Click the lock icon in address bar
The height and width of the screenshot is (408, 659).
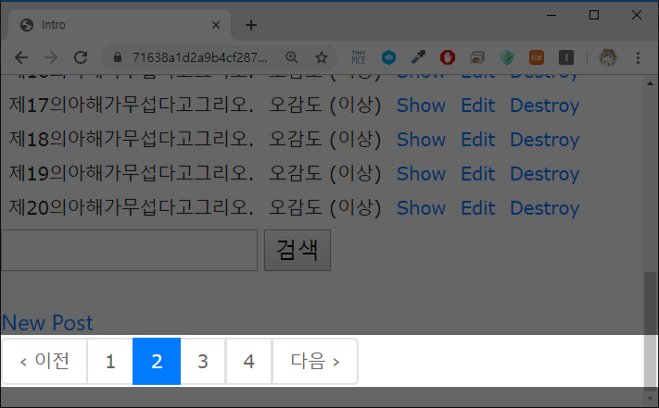[118, 58]
